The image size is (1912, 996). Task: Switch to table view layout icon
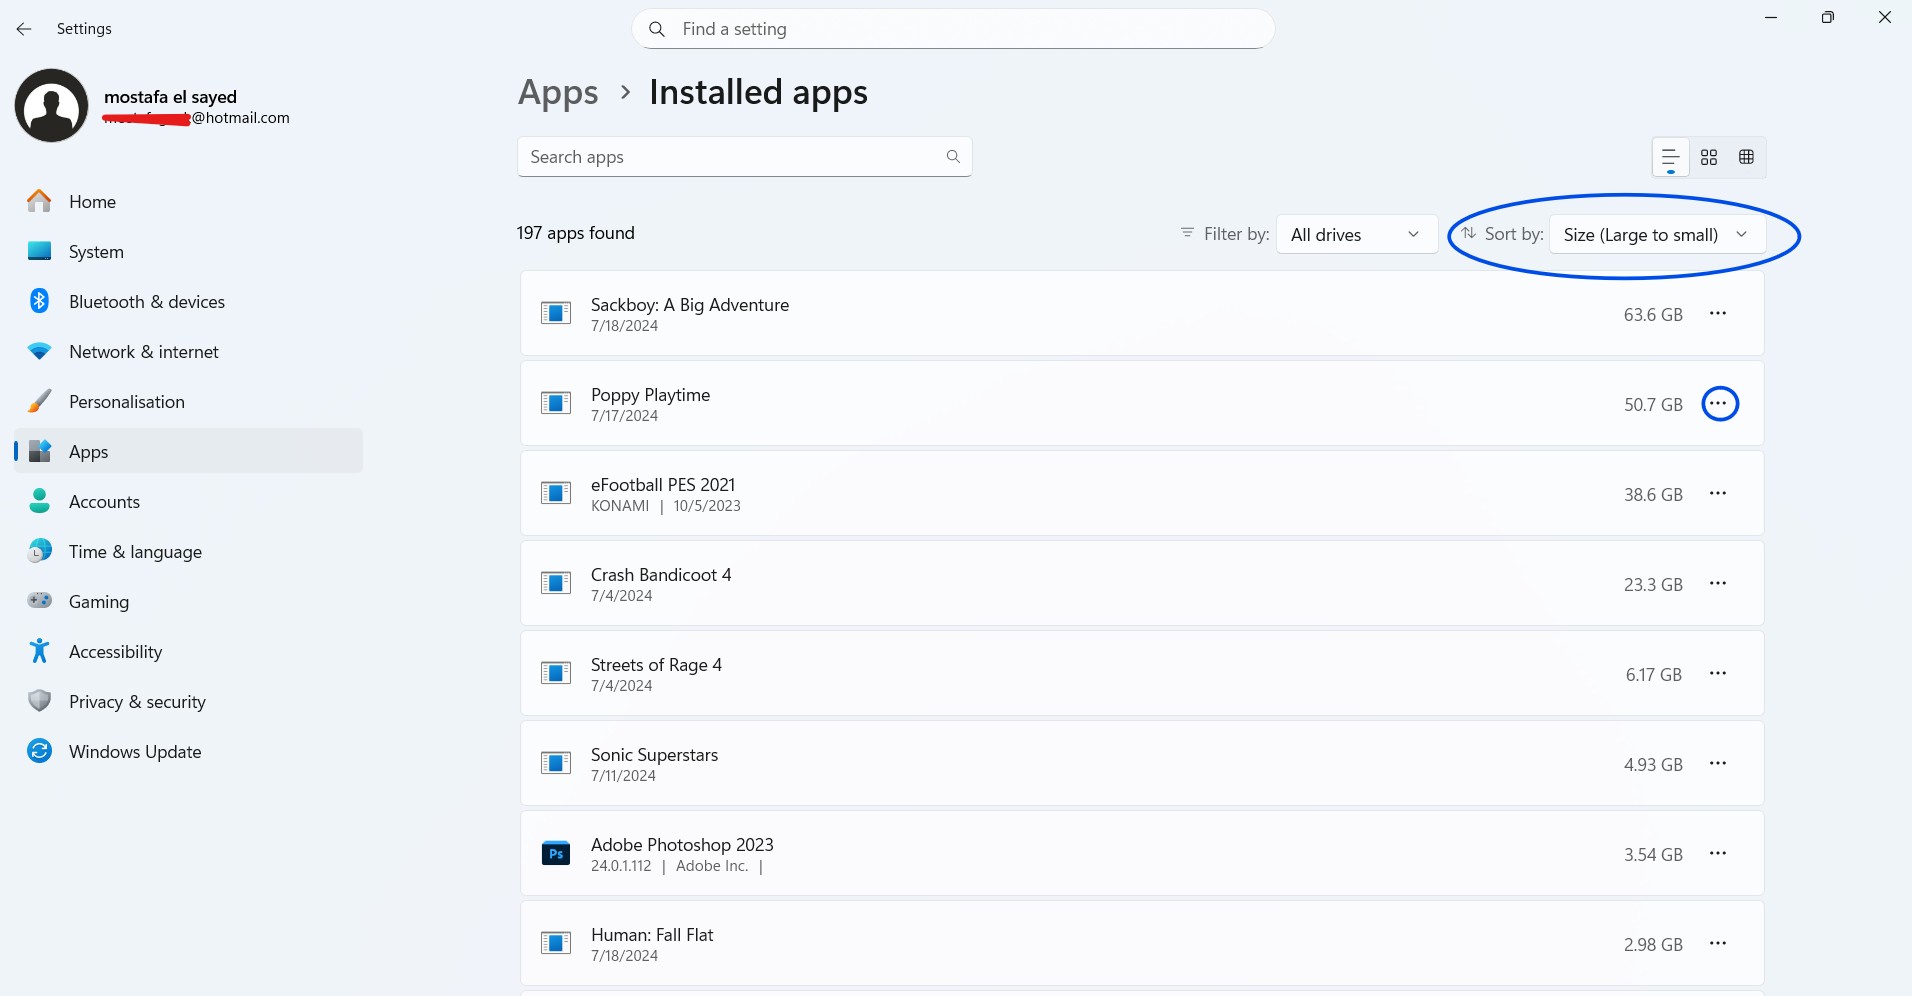1746,157
